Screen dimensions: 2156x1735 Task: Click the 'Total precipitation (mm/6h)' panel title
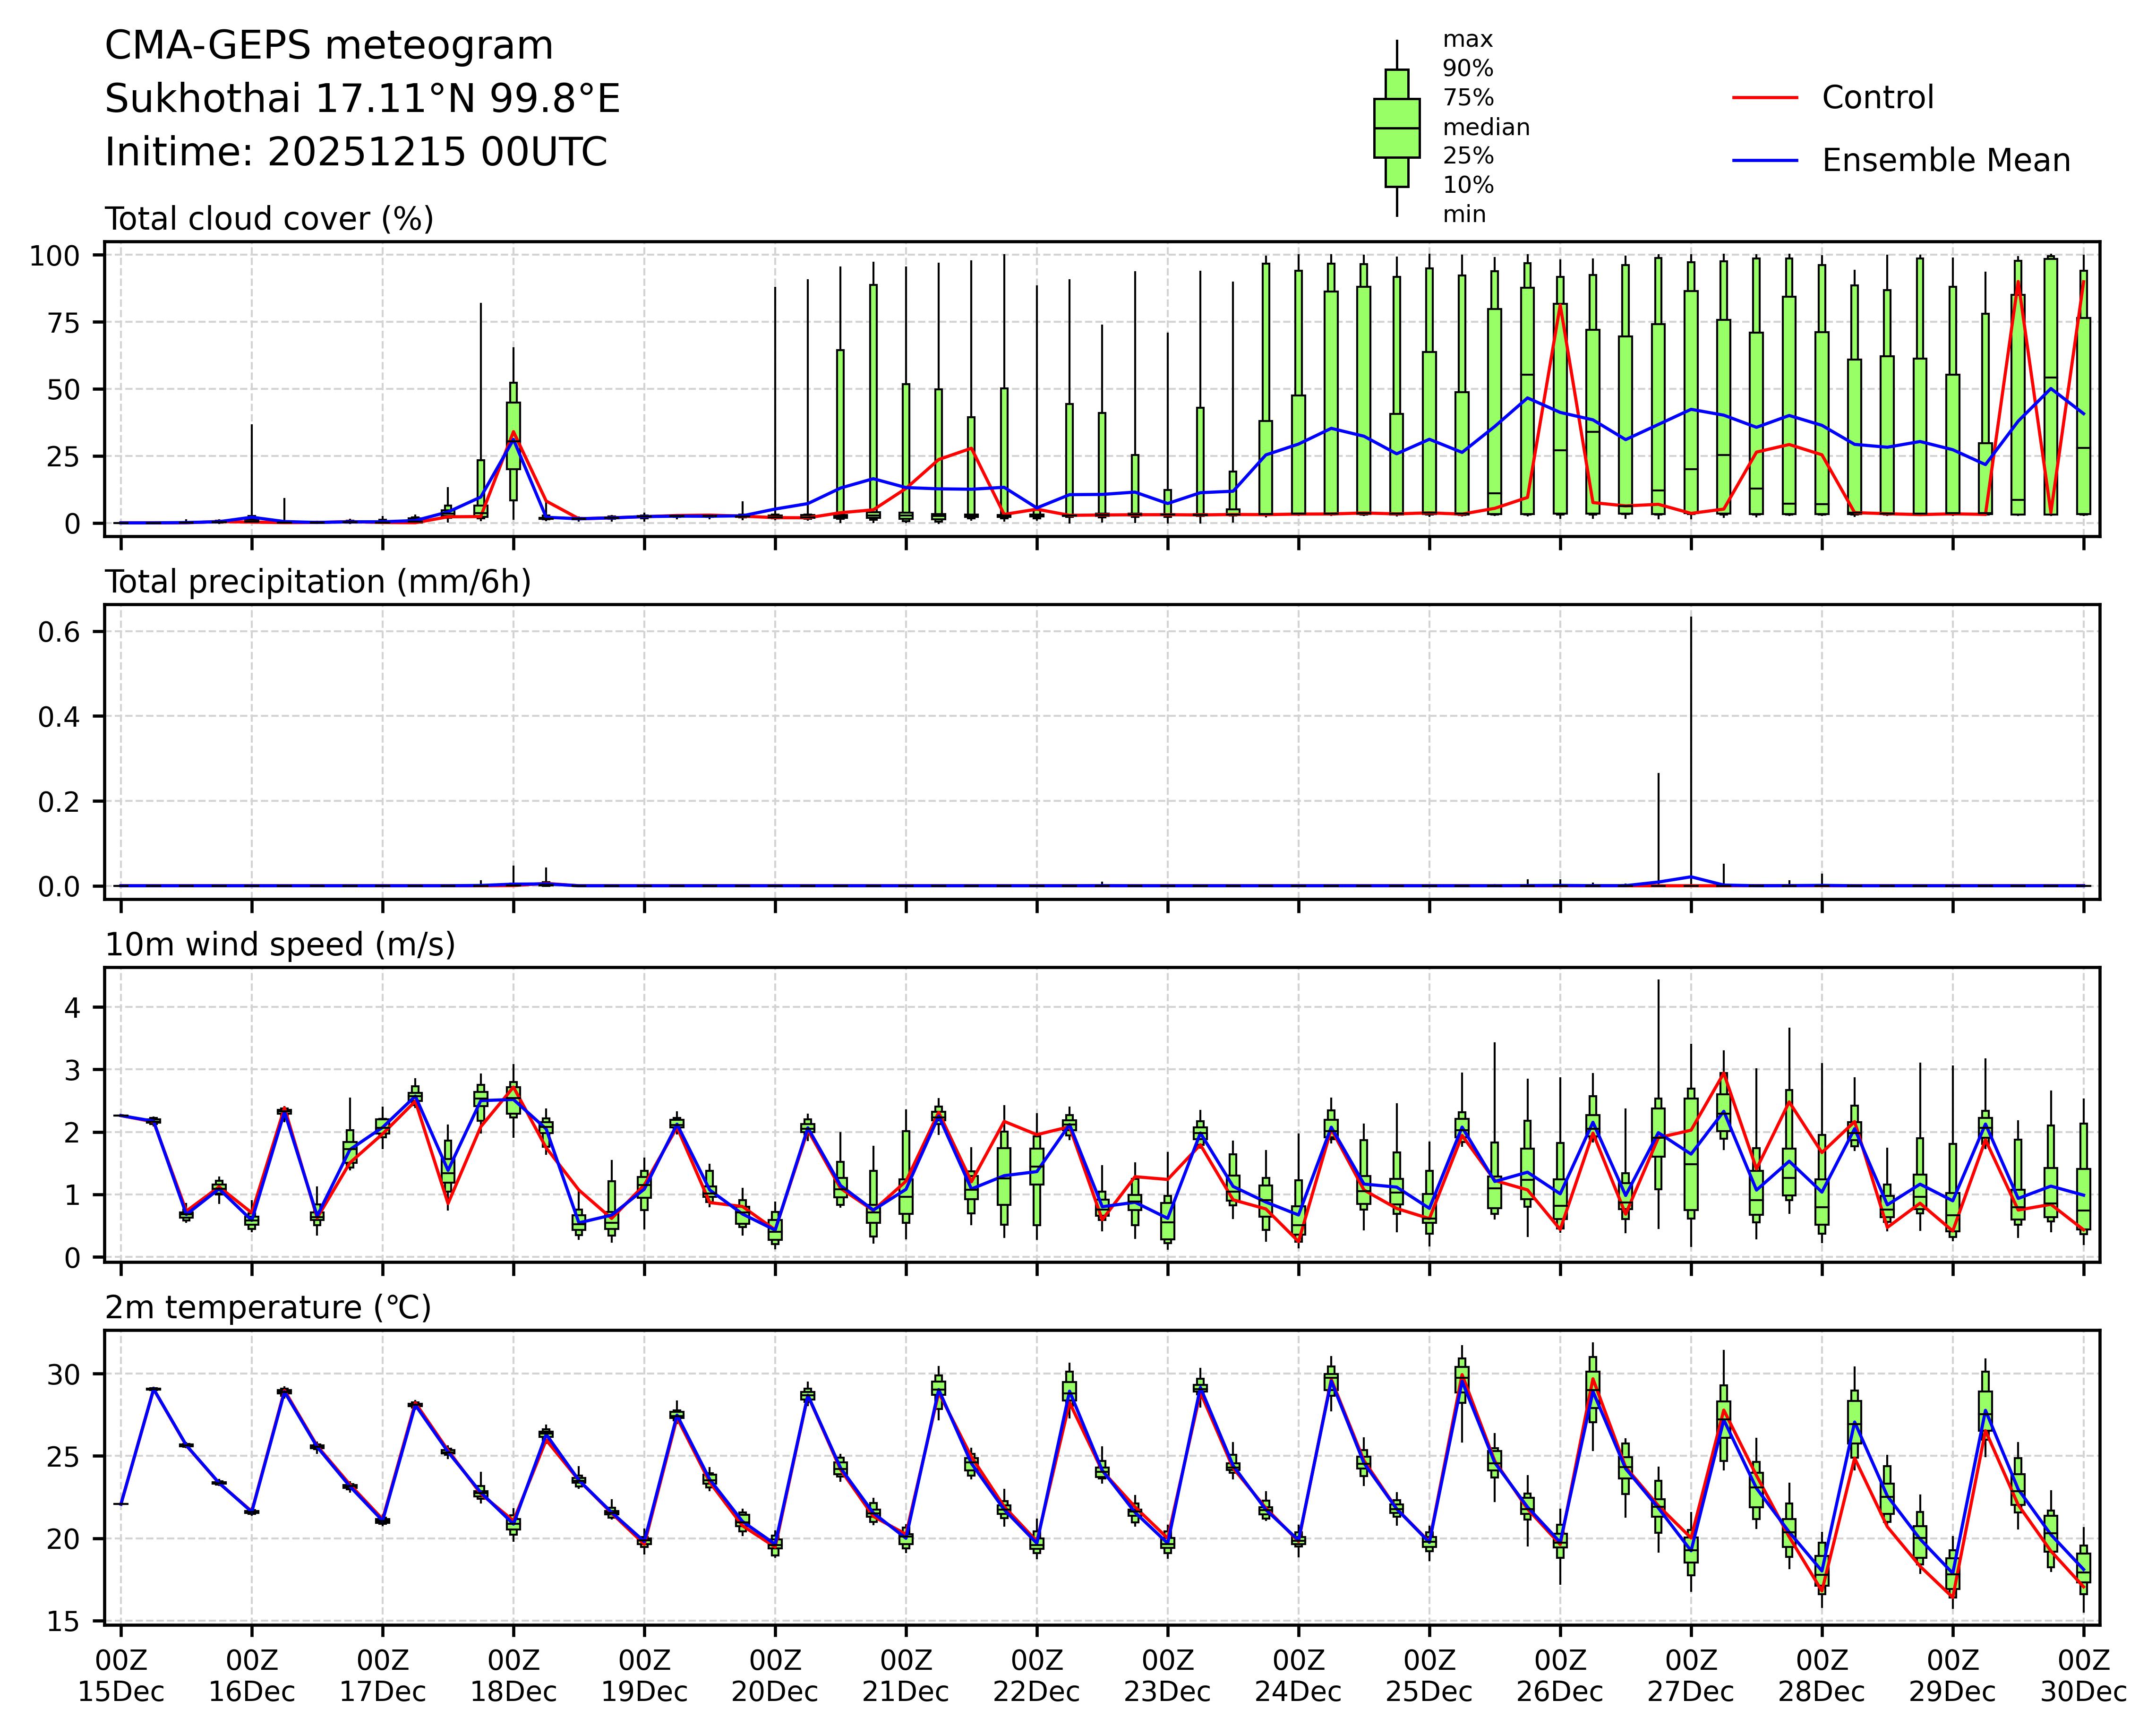tap(317, 582)
